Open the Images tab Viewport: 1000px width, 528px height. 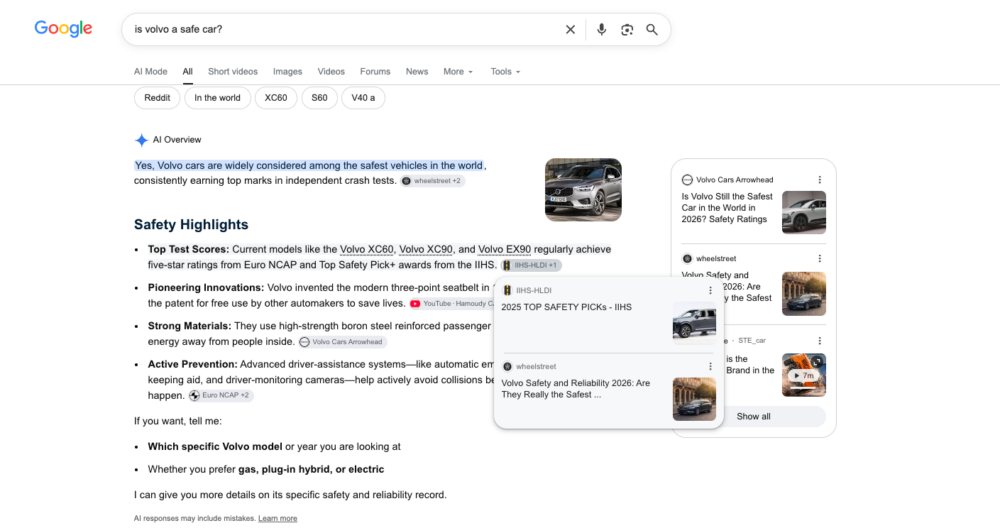[x=288, y=71]
